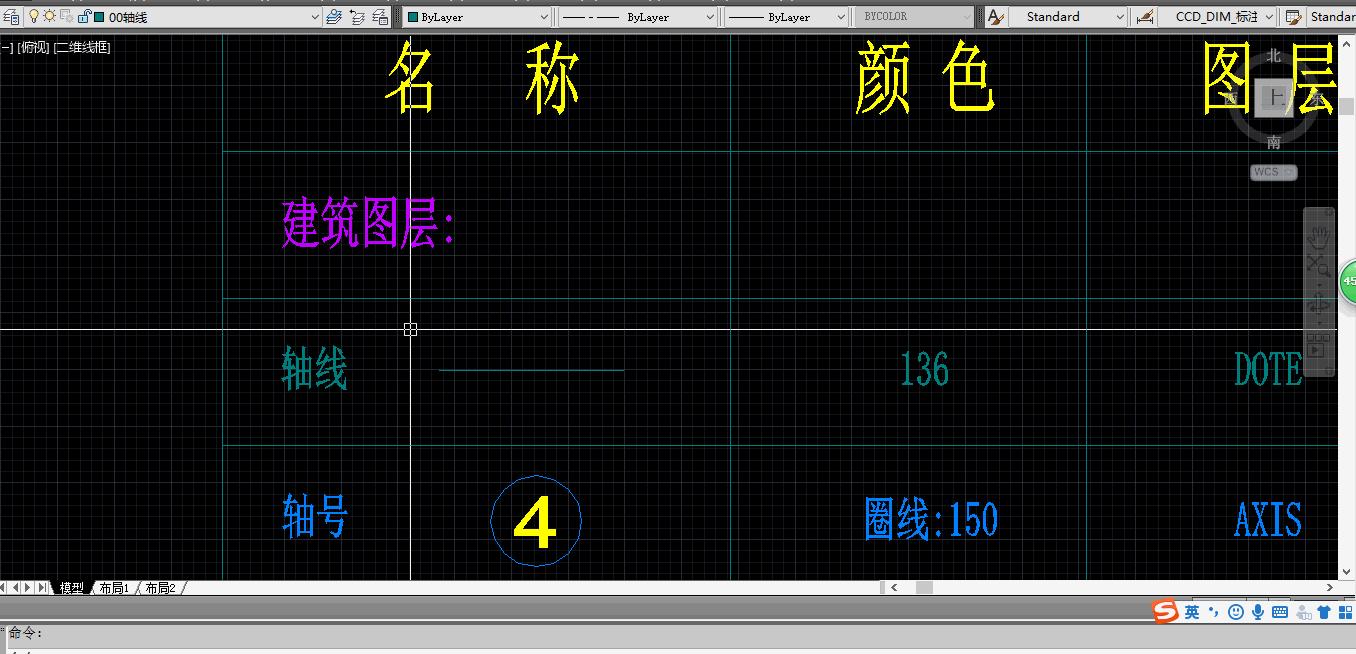Viewport: 1356px width, 654px height.
Task: Select the 轴号 text in drawing
Action: [x=315, y=517]
